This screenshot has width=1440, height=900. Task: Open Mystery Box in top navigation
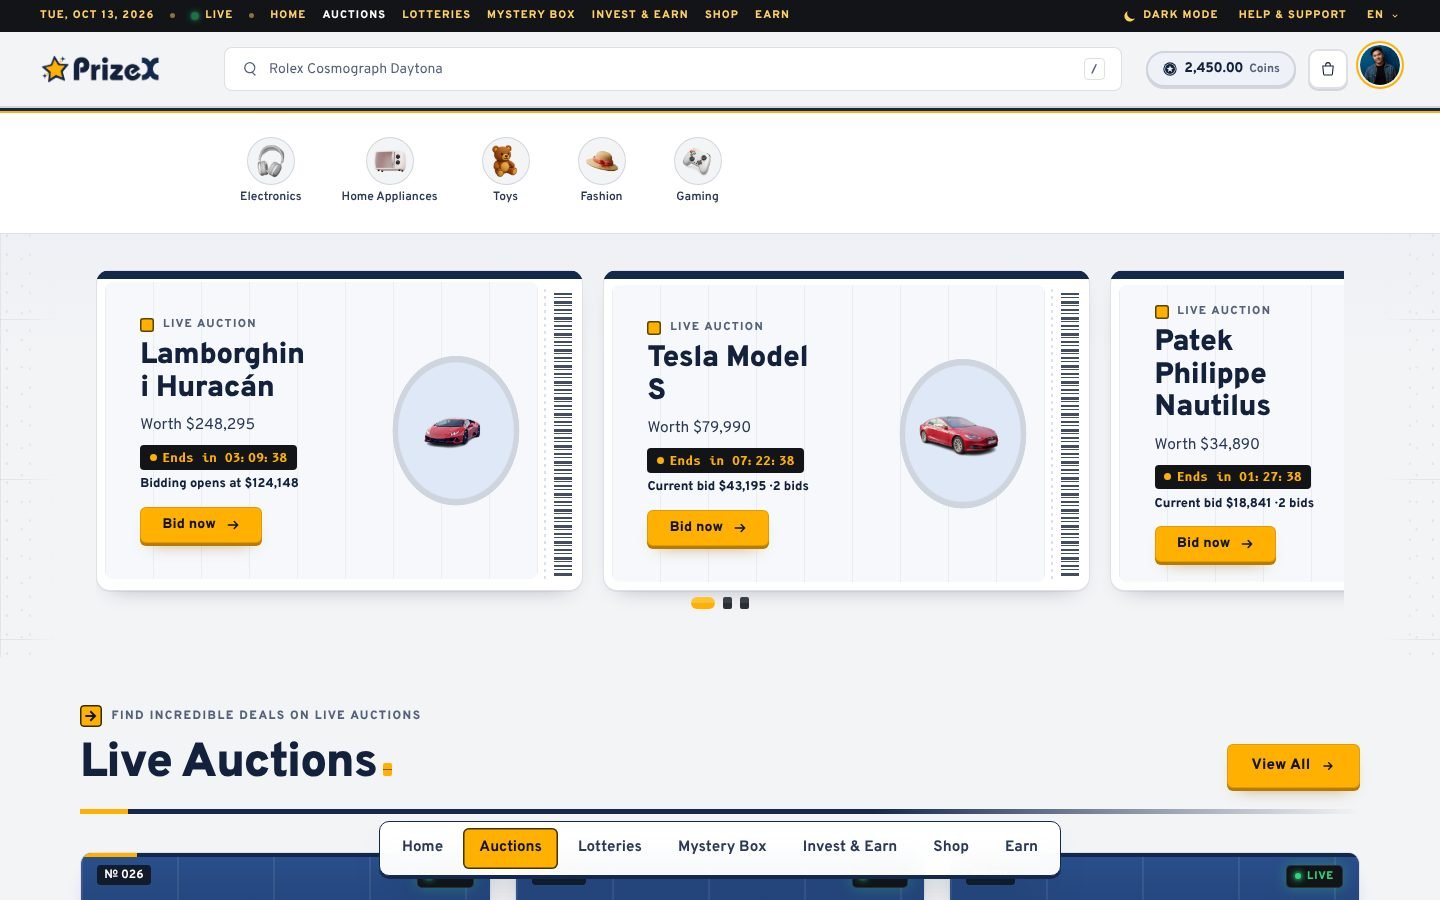click(531, 15)
